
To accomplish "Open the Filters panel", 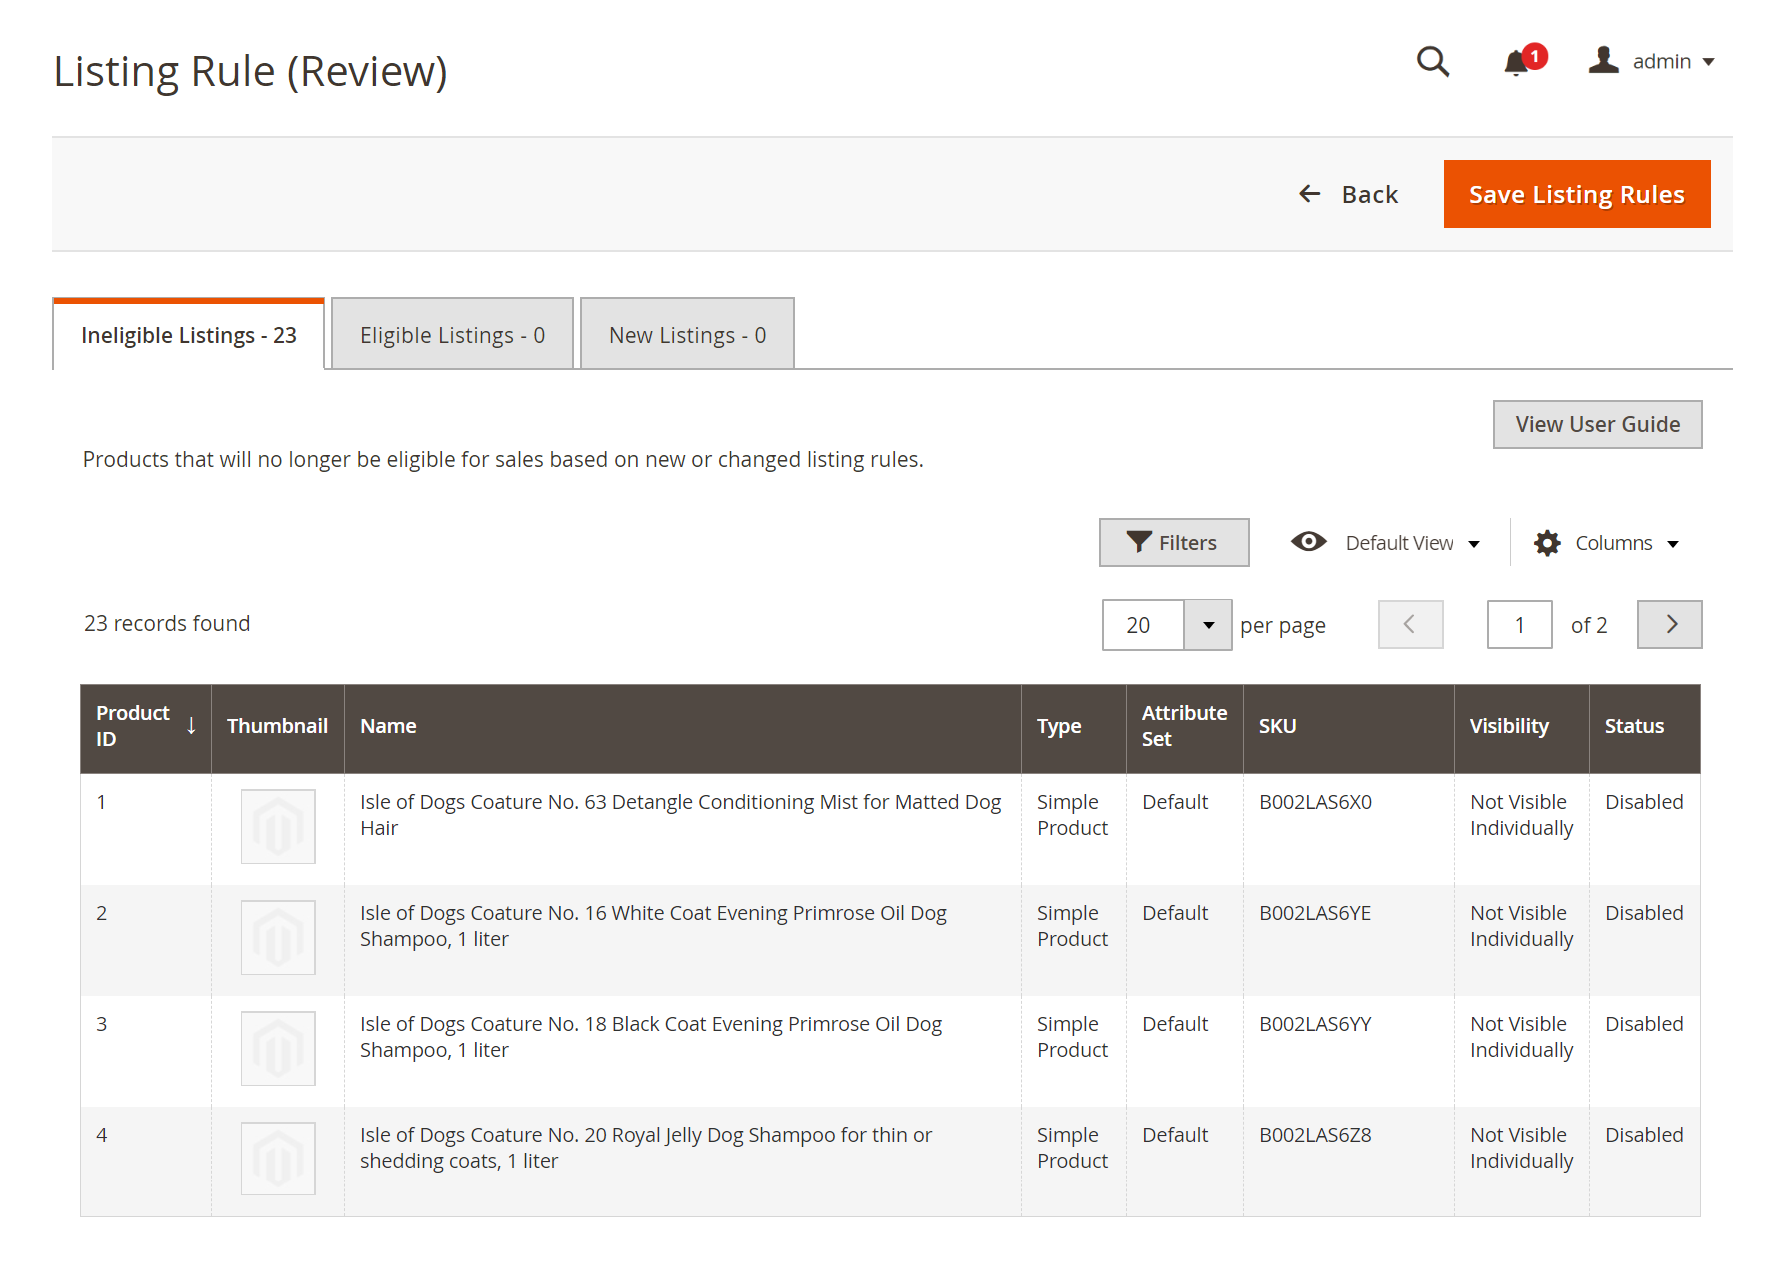I will point(1173,542).
